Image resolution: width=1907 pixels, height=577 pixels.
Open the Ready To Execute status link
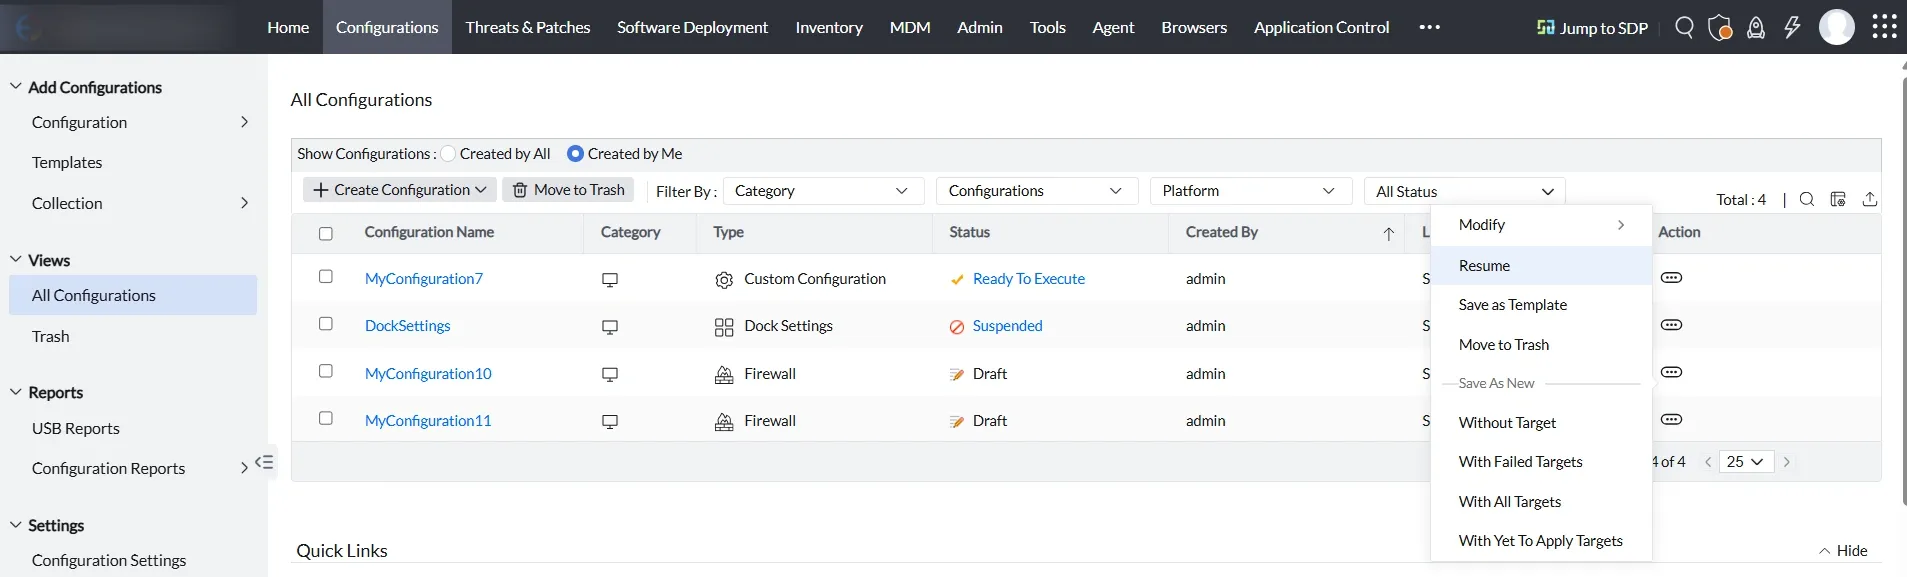pos(1029,279)
